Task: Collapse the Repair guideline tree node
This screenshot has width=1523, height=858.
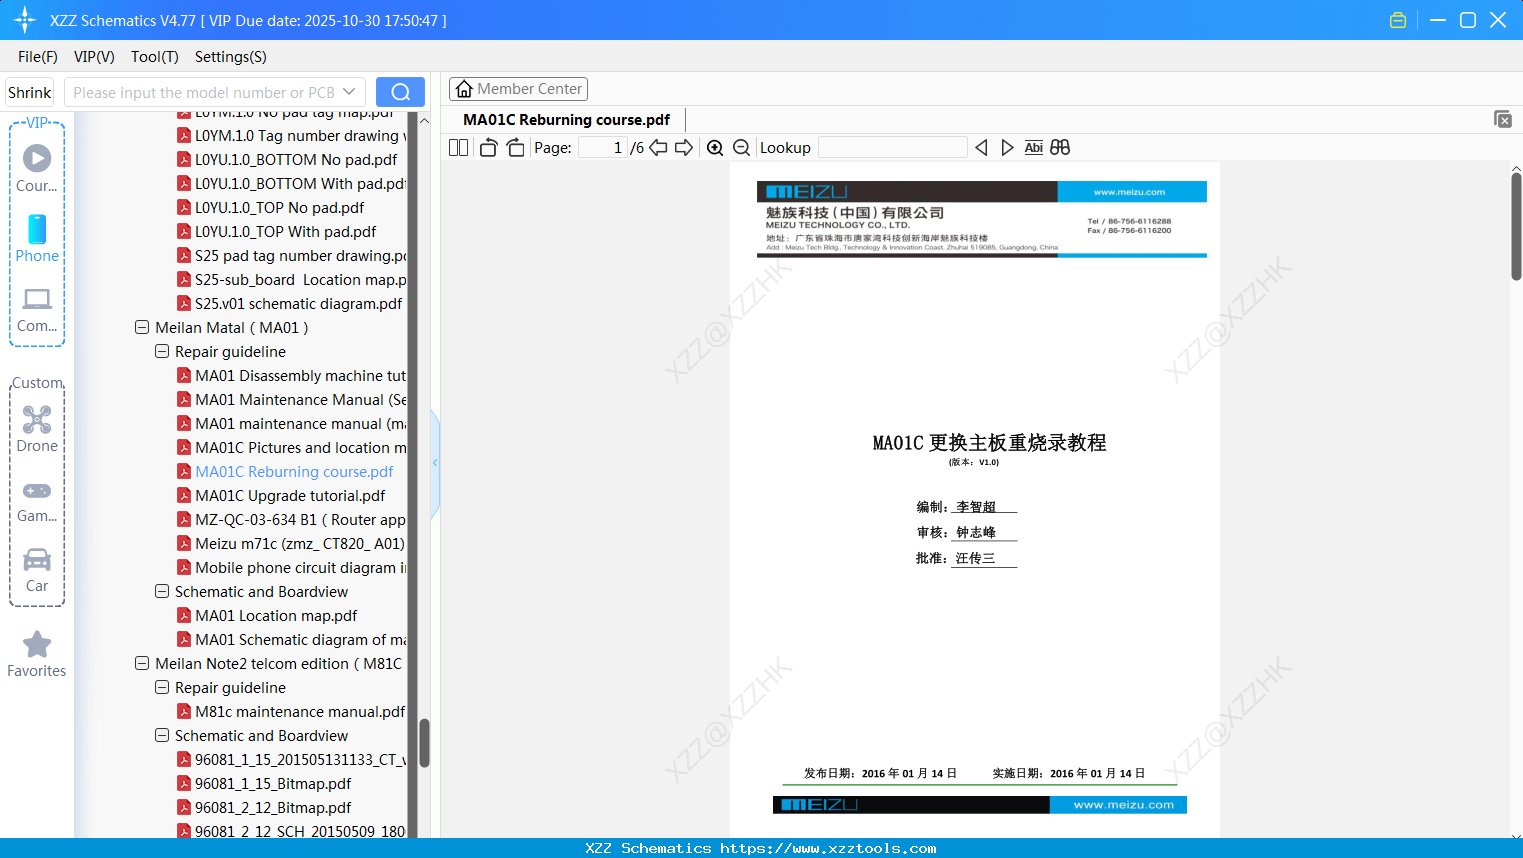Action: click(x=162, y=351)
